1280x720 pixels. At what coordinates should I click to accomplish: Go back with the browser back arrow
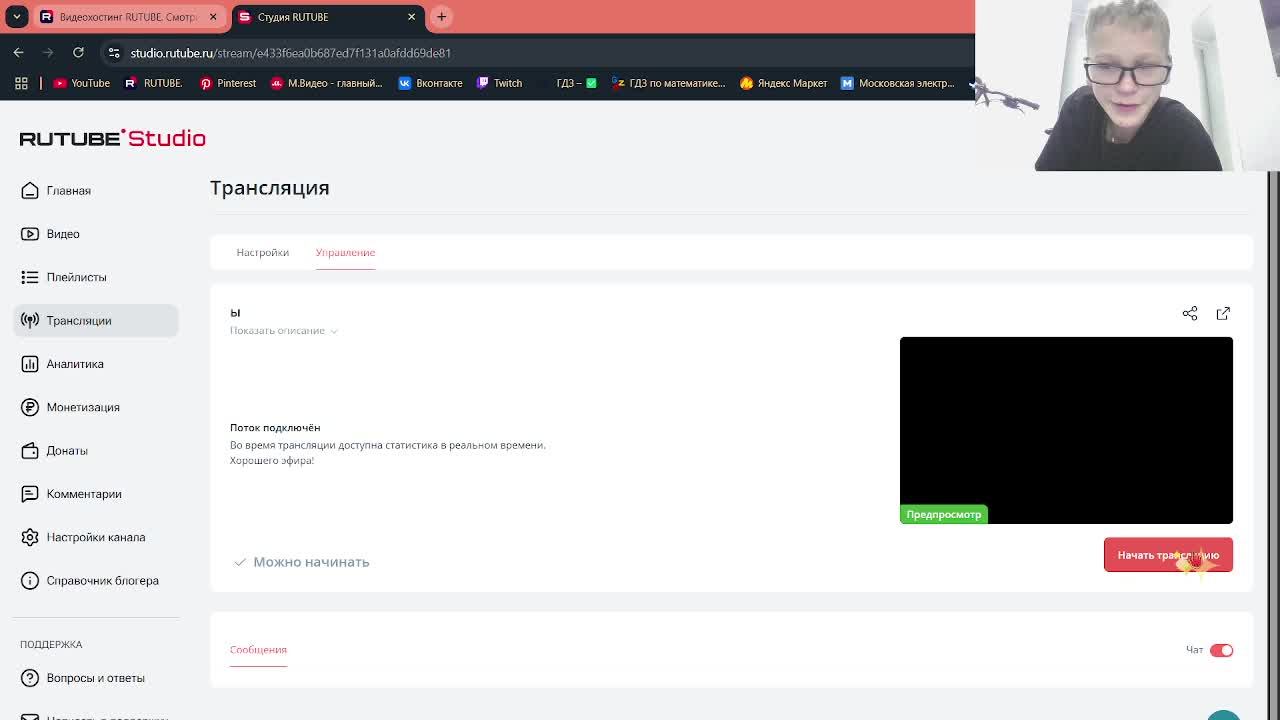pyautogui.click(x=19, y=52)
